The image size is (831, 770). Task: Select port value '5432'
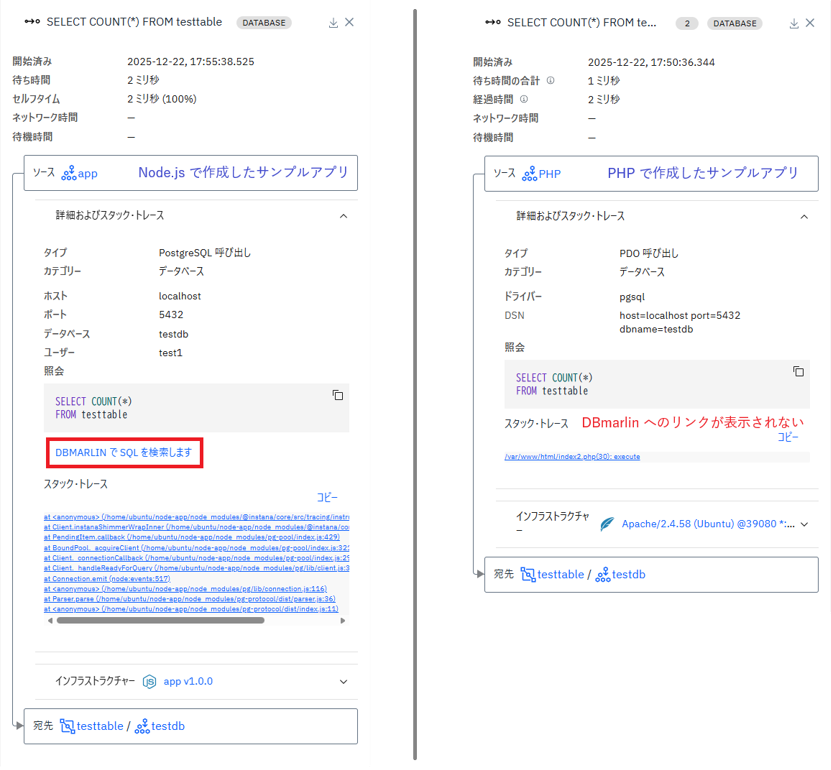(171, 315)
